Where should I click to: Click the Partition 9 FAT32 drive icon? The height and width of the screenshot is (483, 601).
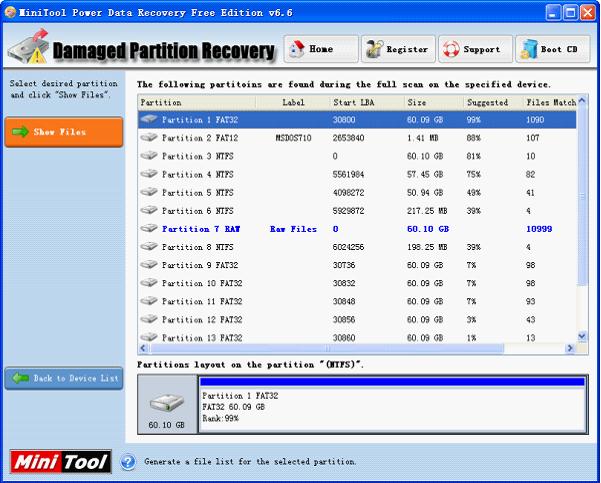click(x=149, y=264)
